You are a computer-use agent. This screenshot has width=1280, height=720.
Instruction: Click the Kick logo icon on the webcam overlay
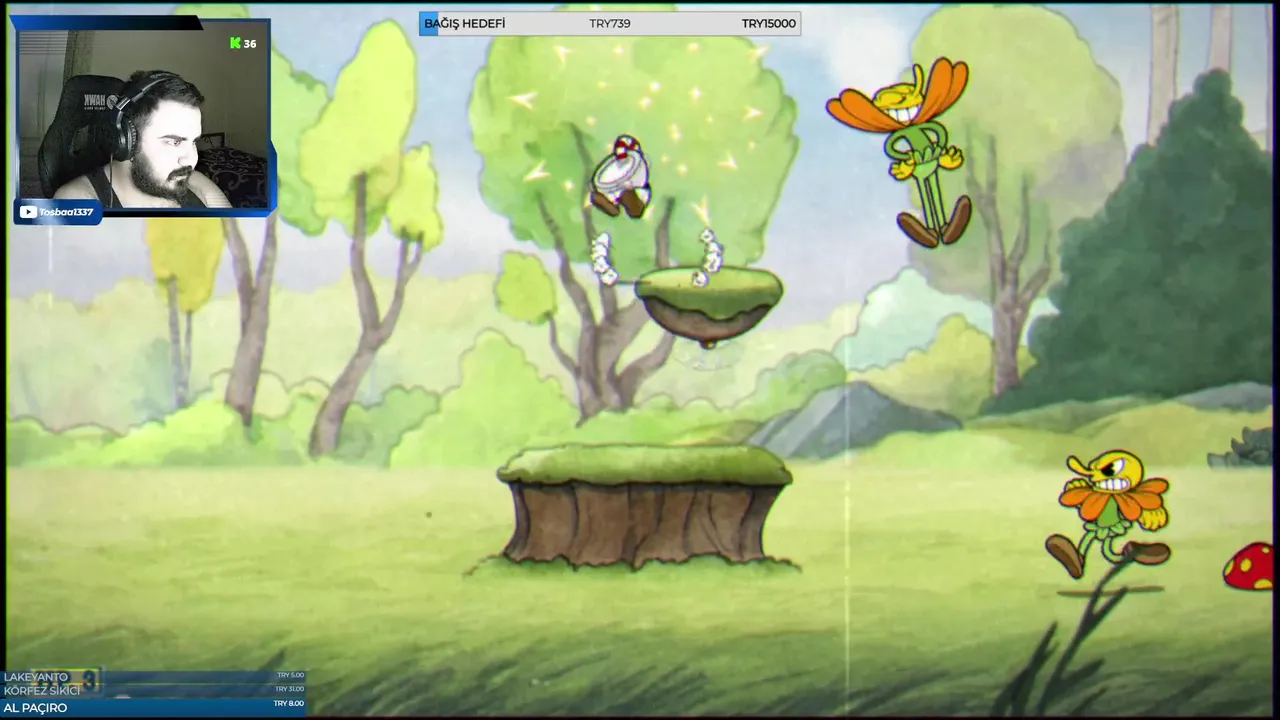coord(235,43)
